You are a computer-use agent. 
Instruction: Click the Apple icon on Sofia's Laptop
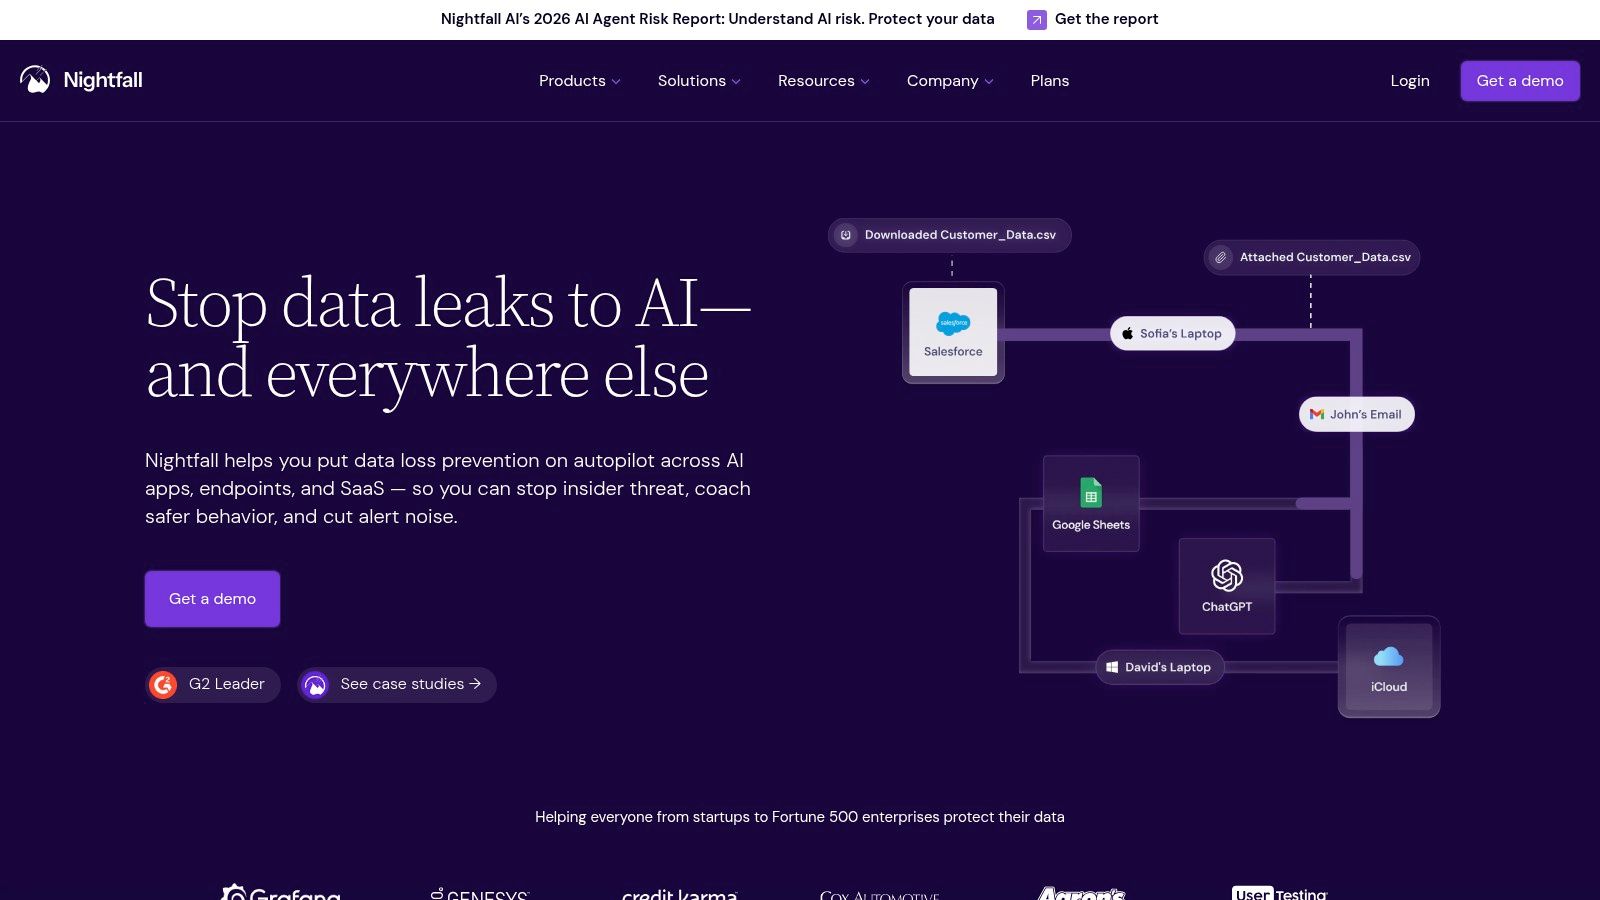(1128, 334)
